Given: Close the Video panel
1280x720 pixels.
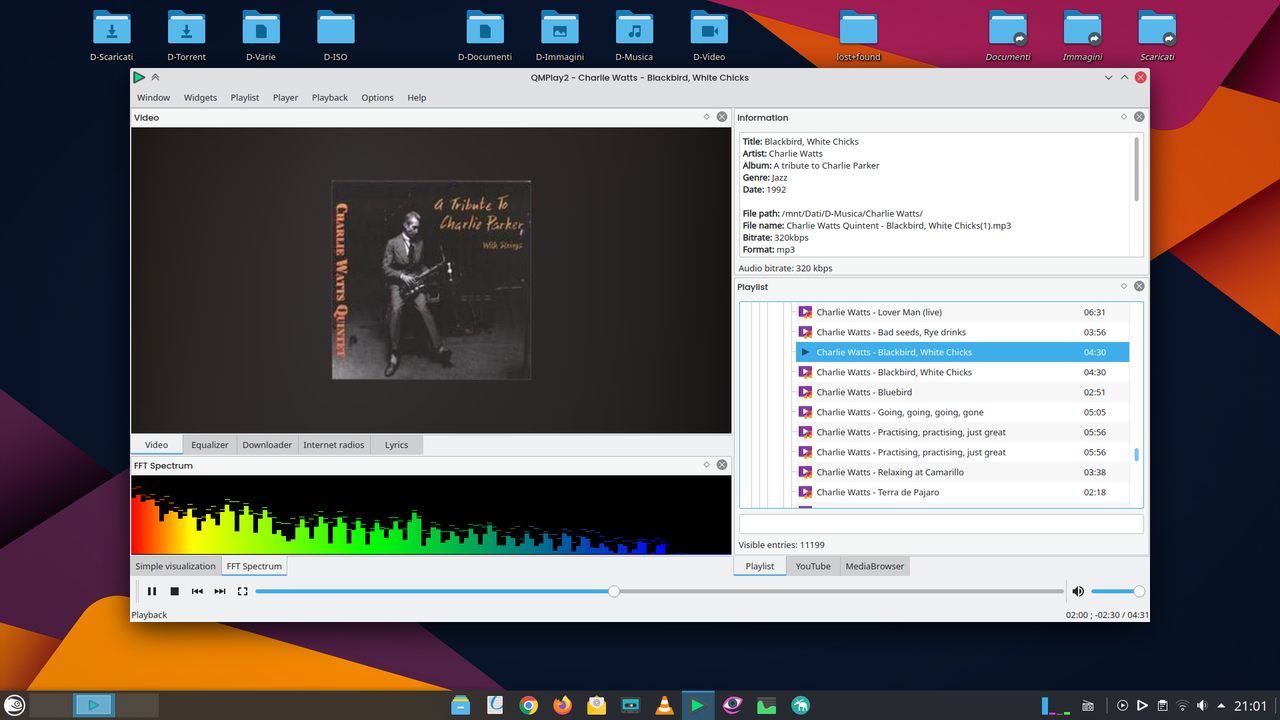Looking at the screenshot, I should [x=722, y=117].
